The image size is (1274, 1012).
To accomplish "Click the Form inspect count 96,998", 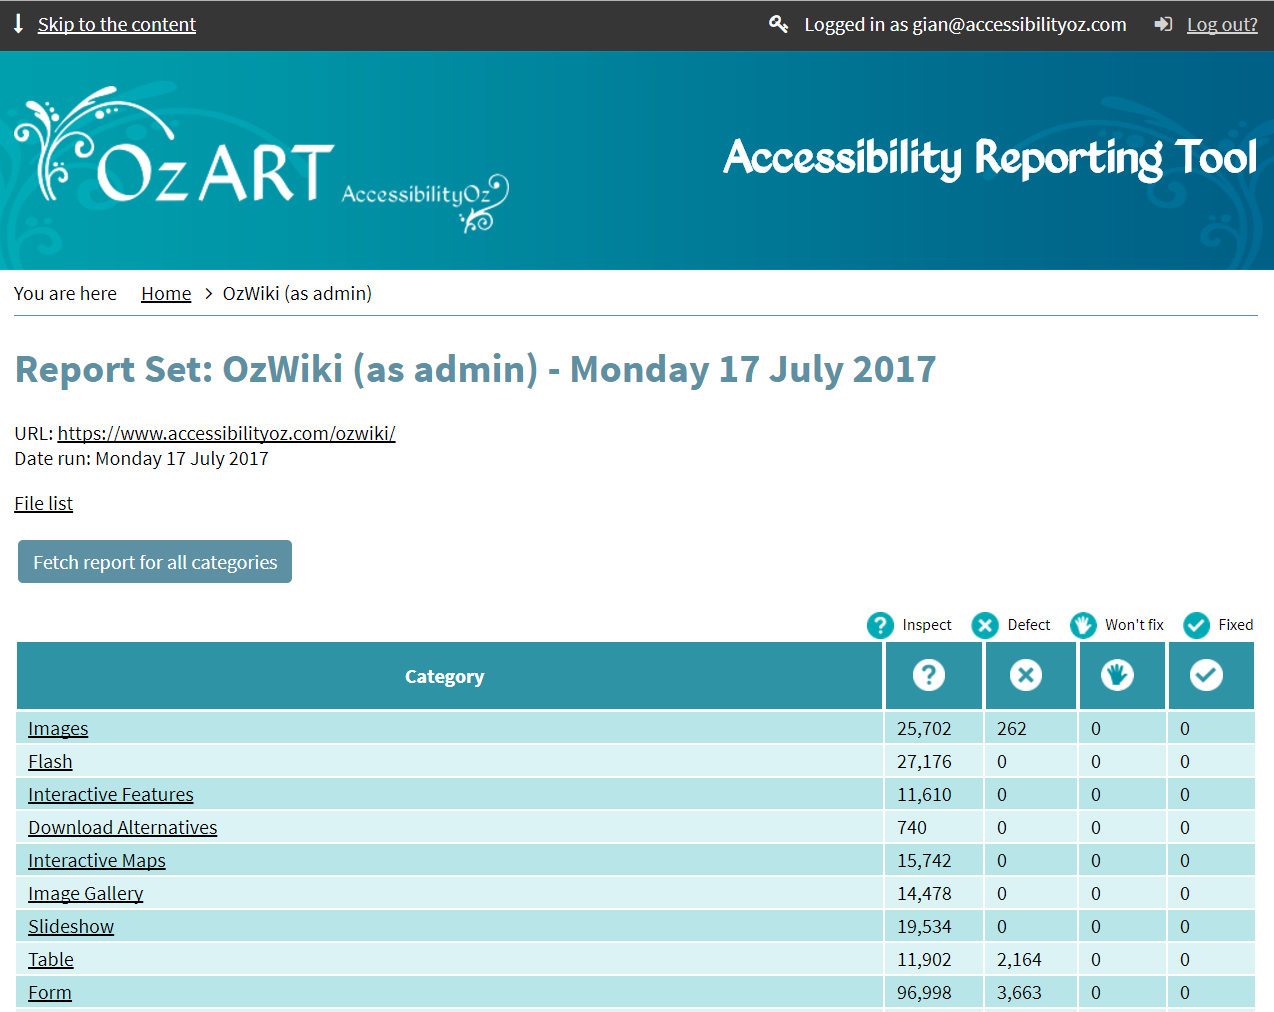I will (924, 992).
